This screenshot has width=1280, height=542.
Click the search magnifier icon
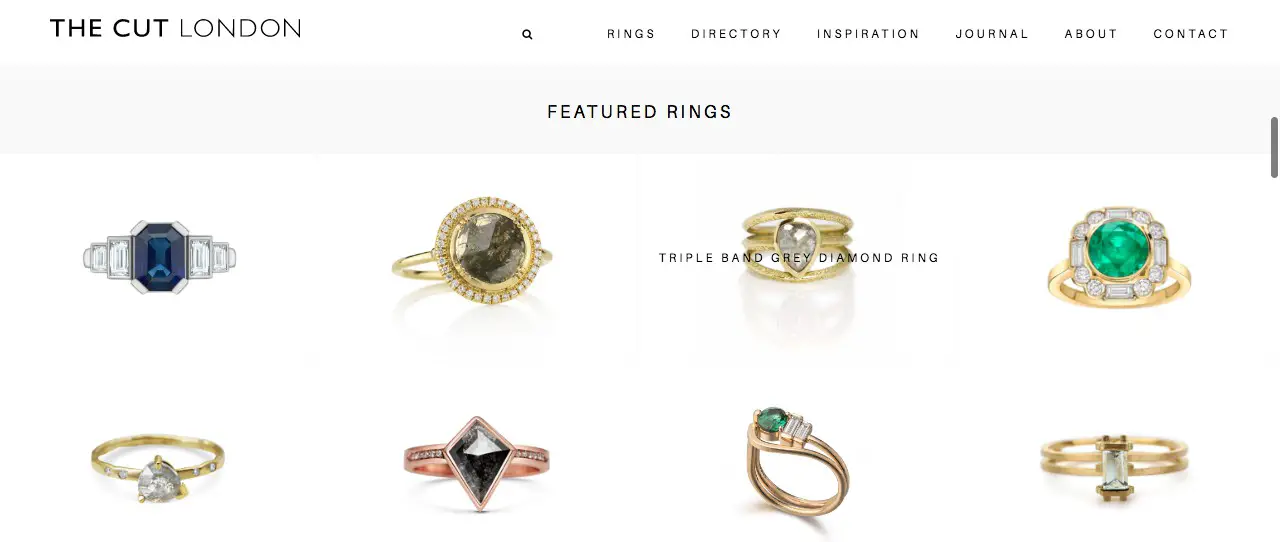527,34
